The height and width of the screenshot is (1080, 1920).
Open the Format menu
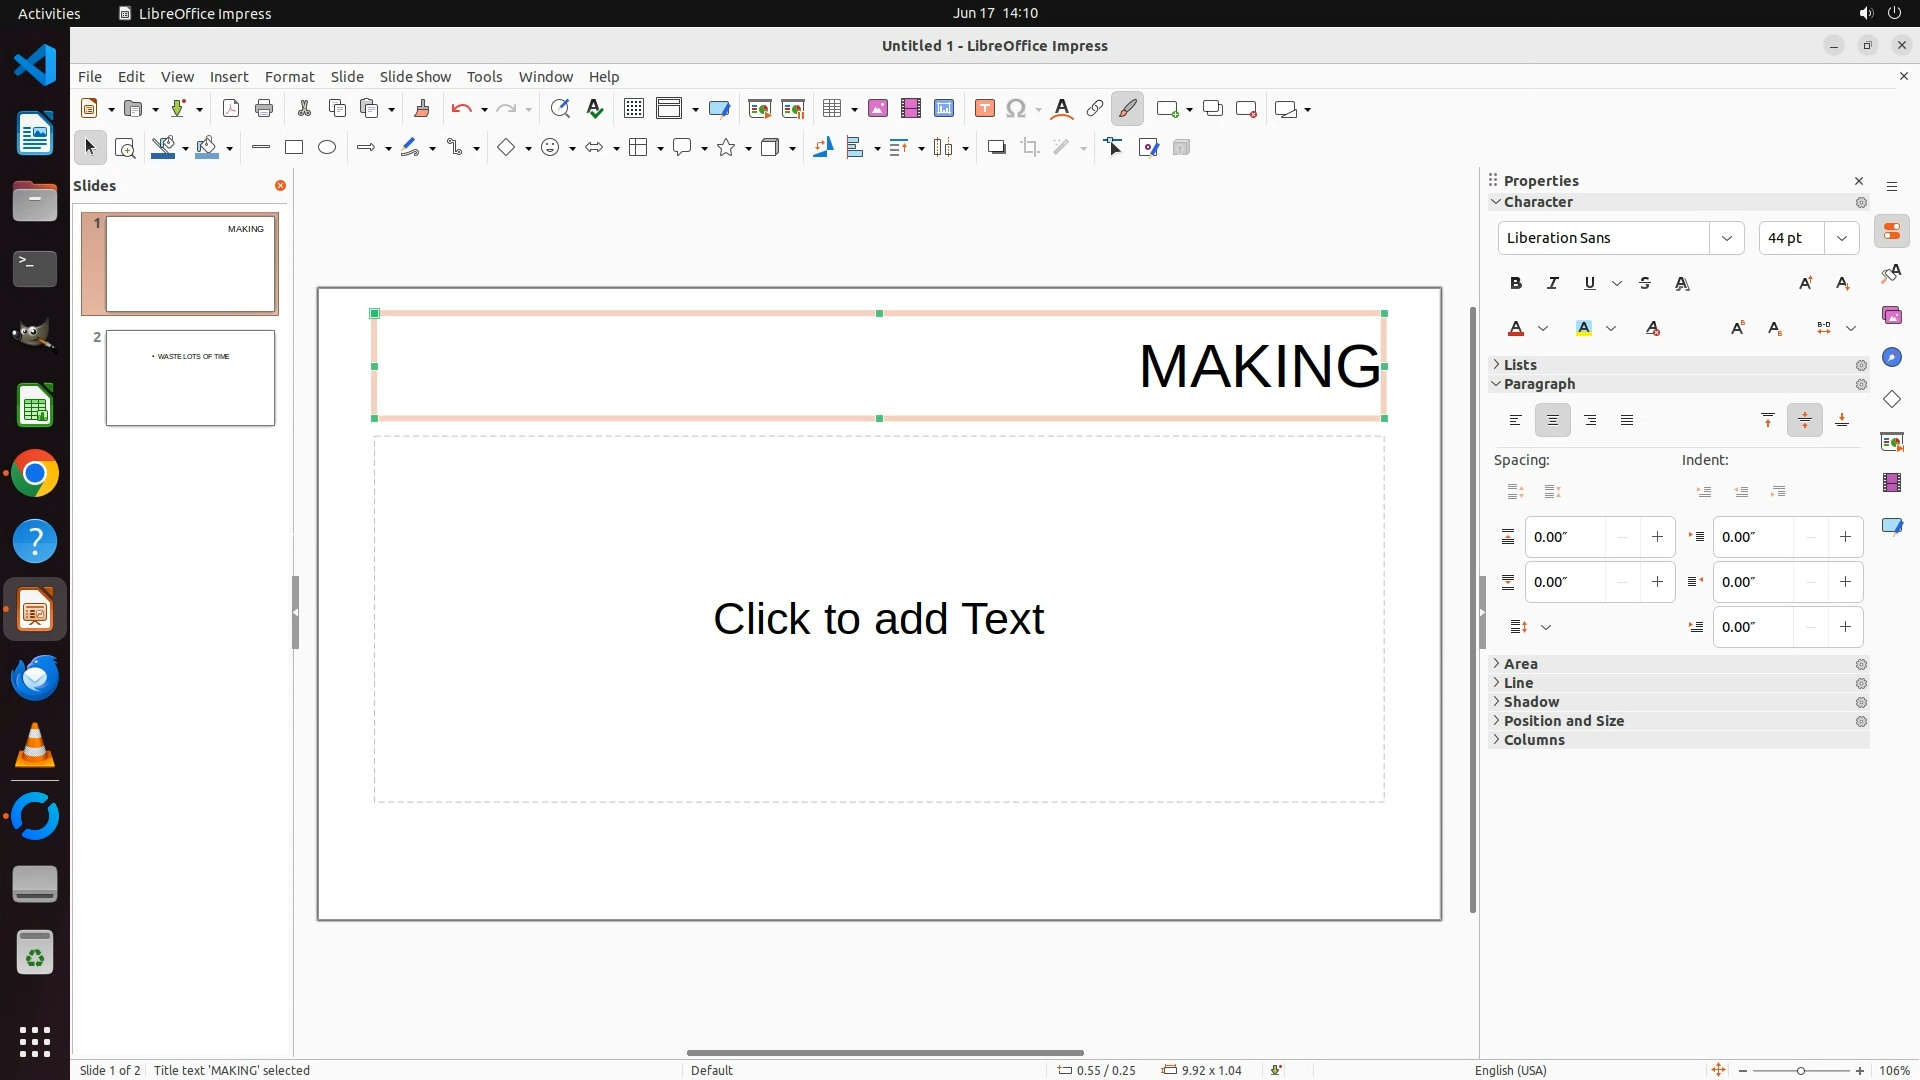point(289,77)
